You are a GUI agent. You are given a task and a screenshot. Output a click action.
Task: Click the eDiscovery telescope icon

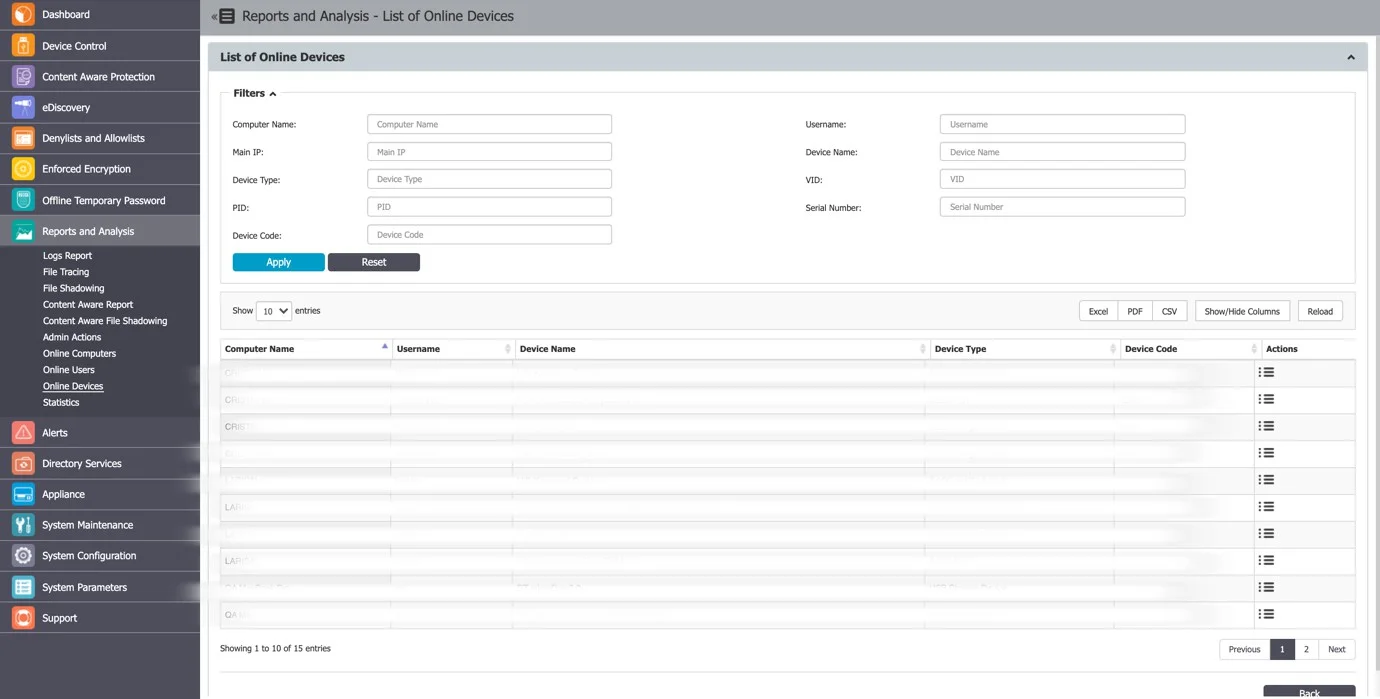[x=23, y=107]
